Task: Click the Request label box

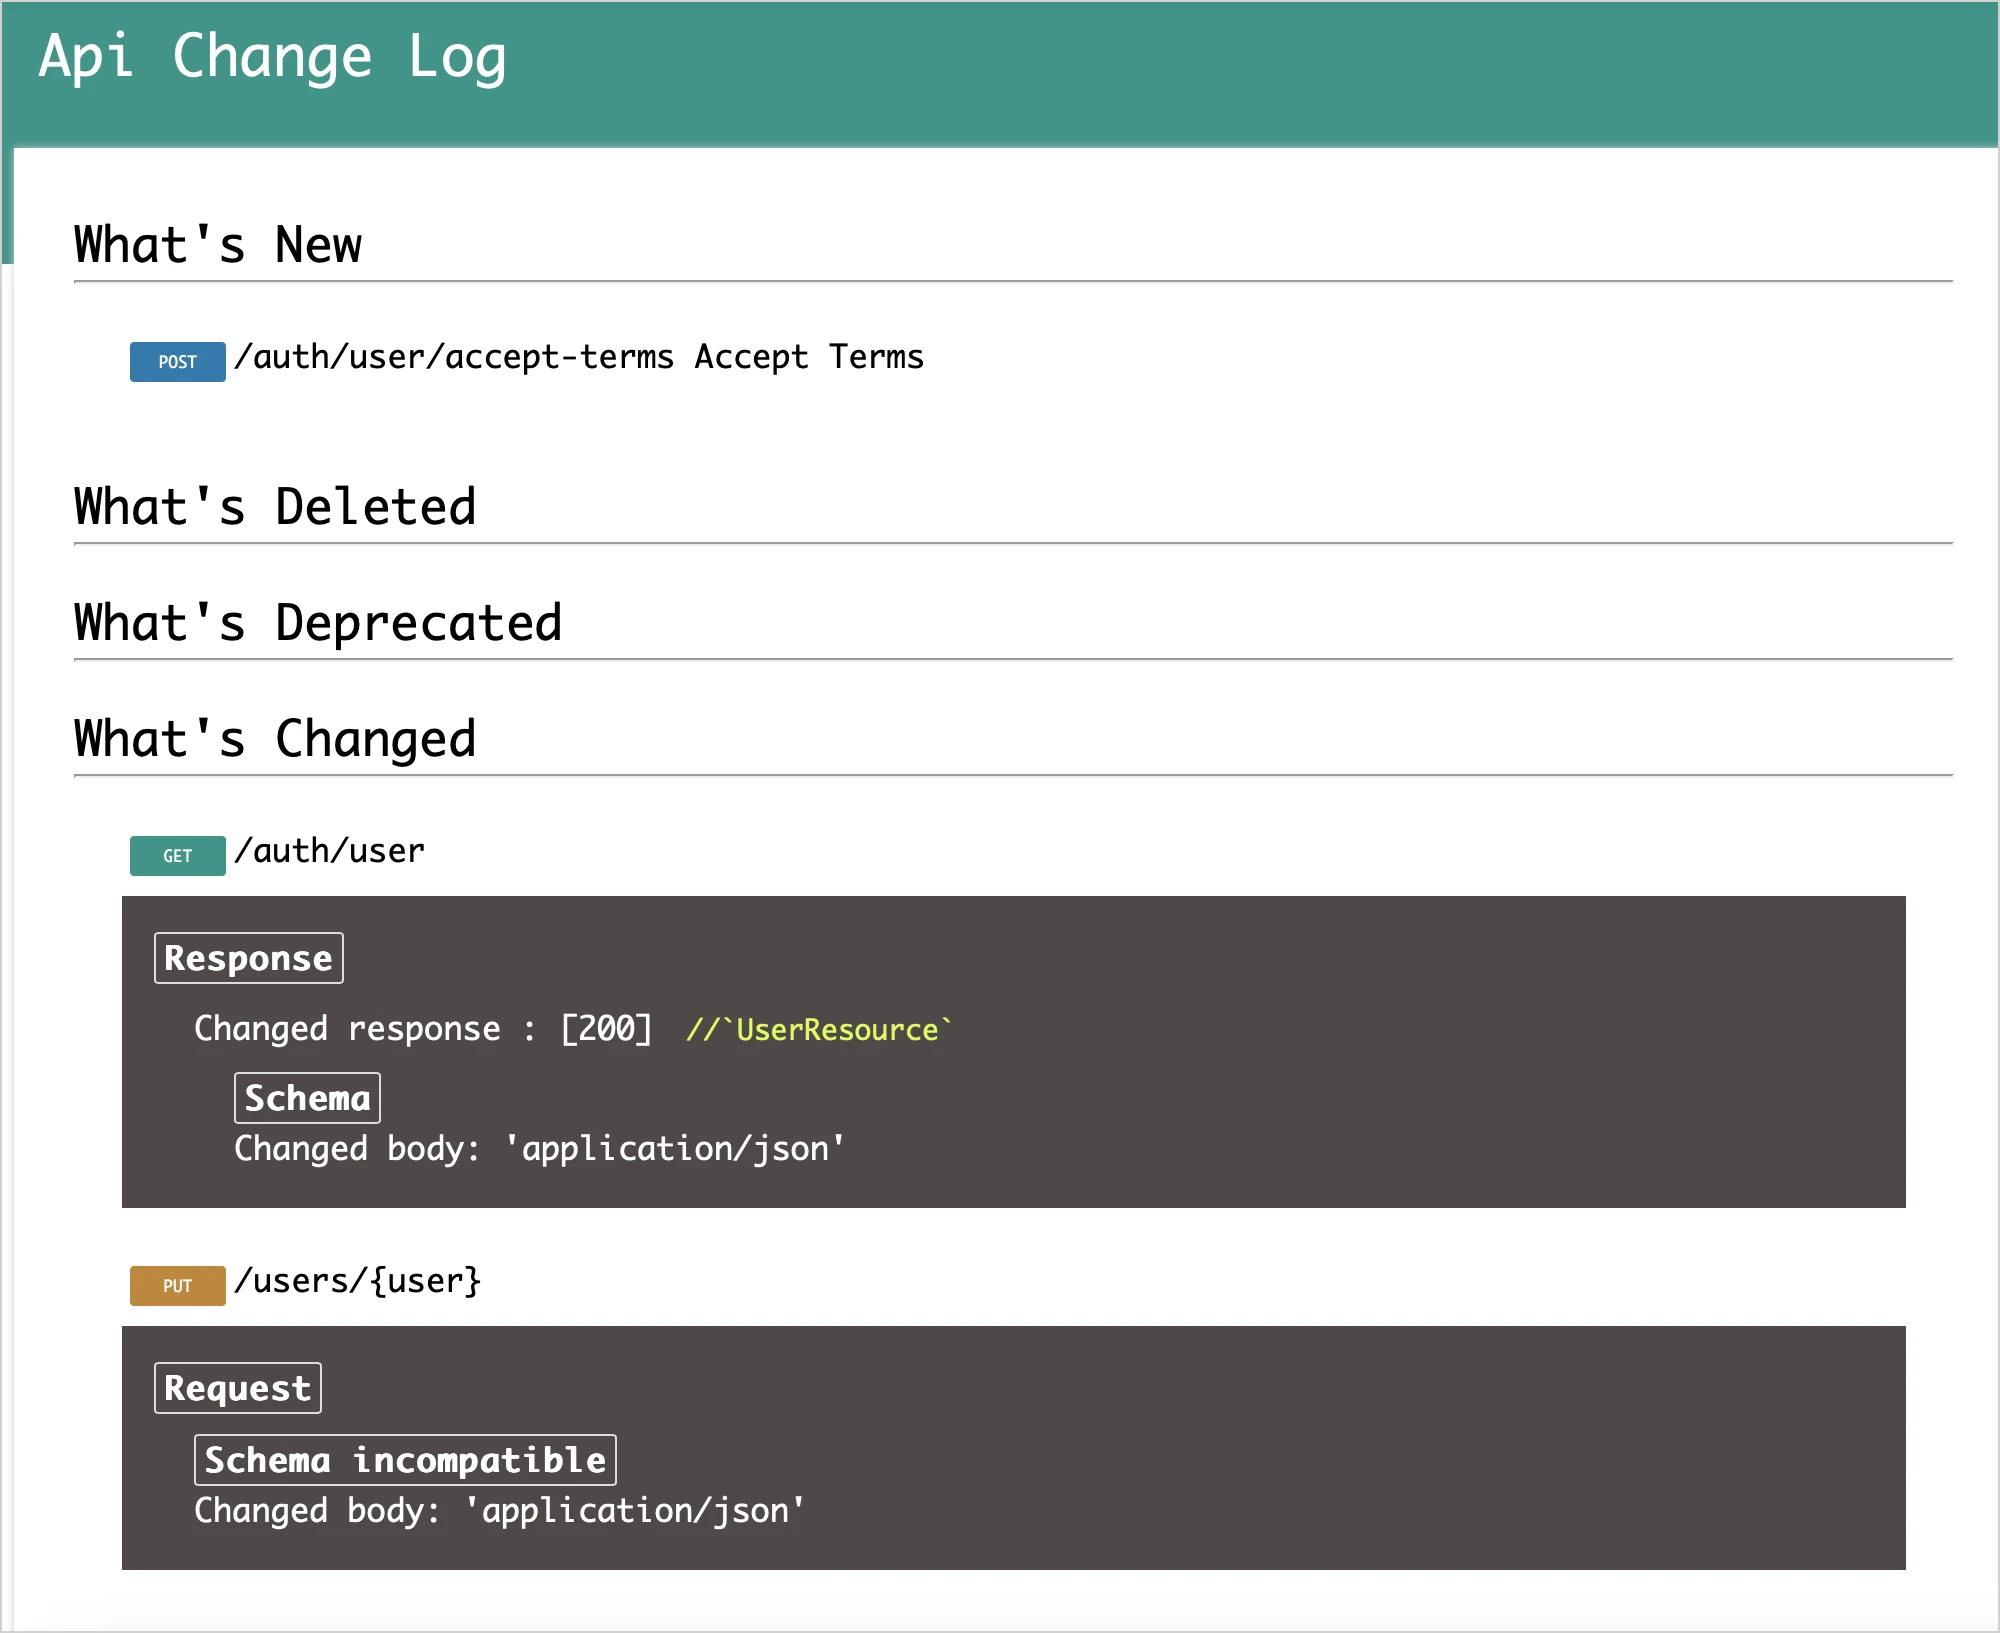Action: click(x=238, y=1388)
